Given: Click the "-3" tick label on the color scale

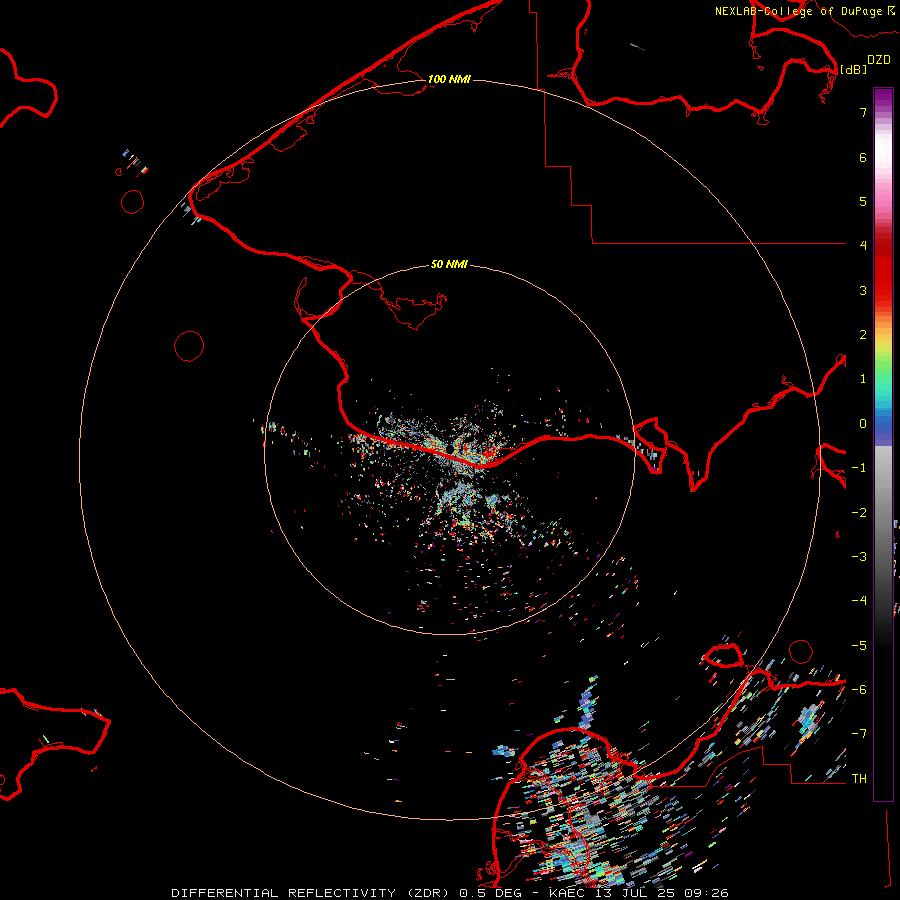Looking at the screenshot, I should 859,557.
